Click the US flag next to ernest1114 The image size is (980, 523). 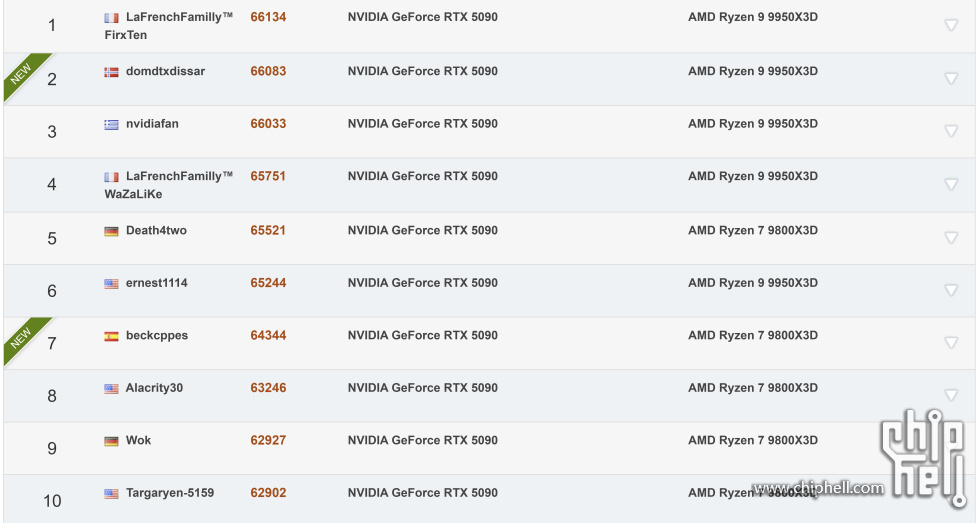point(111,284)
